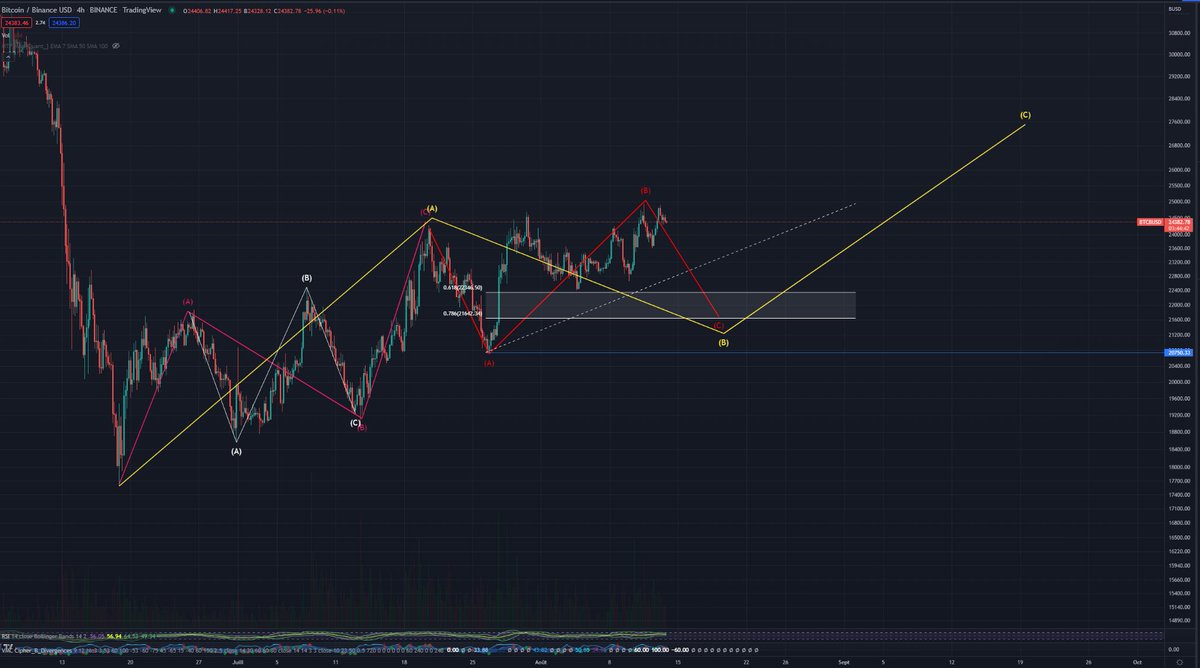Click the blue ask price label 24386.20
Viewport: 1200px width, 668px height.
[62, 22]
